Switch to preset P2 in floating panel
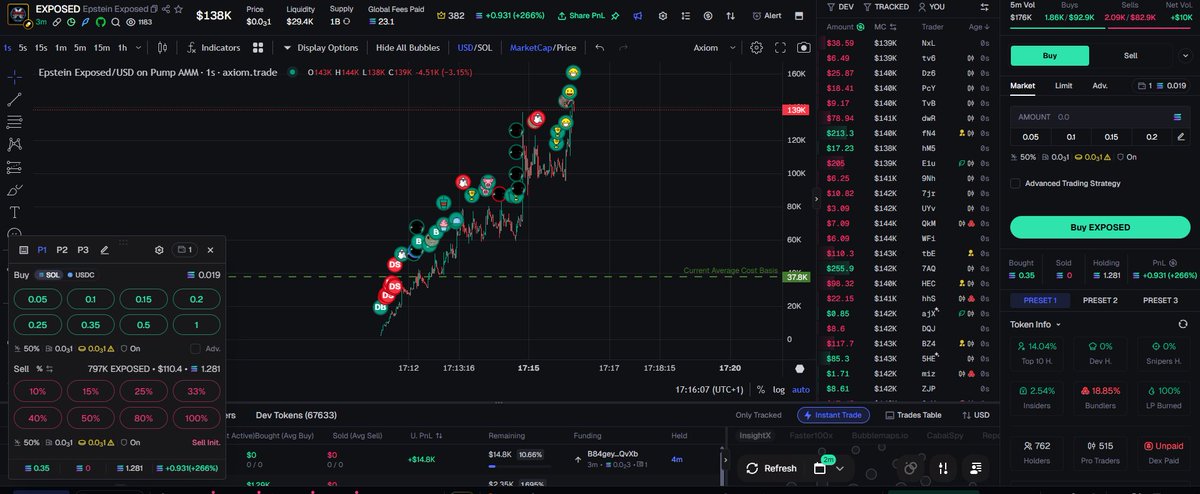This screenshot has width=1200, height=494. [x=62, y=250]
